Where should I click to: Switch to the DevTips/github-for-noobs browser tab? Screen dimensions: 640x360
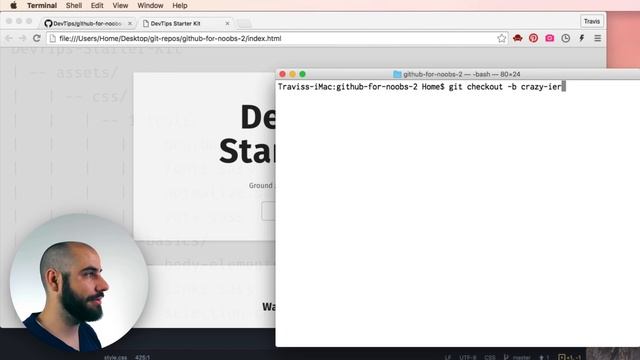(x=88, y=23)
